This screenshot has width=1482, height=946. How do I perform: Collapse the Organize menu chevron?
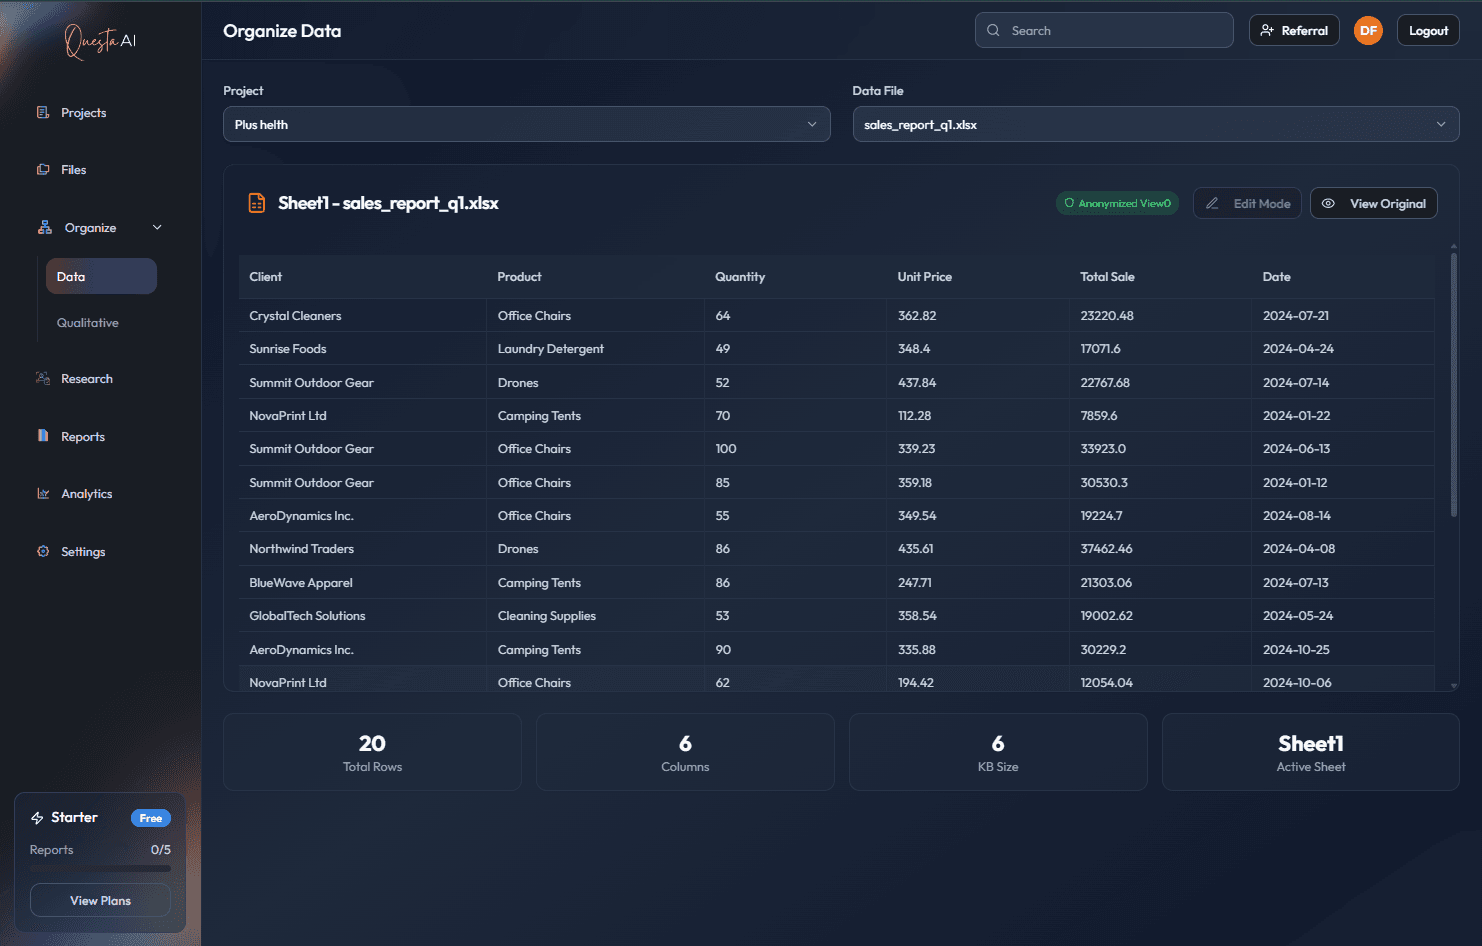click(x=157, y=228)
